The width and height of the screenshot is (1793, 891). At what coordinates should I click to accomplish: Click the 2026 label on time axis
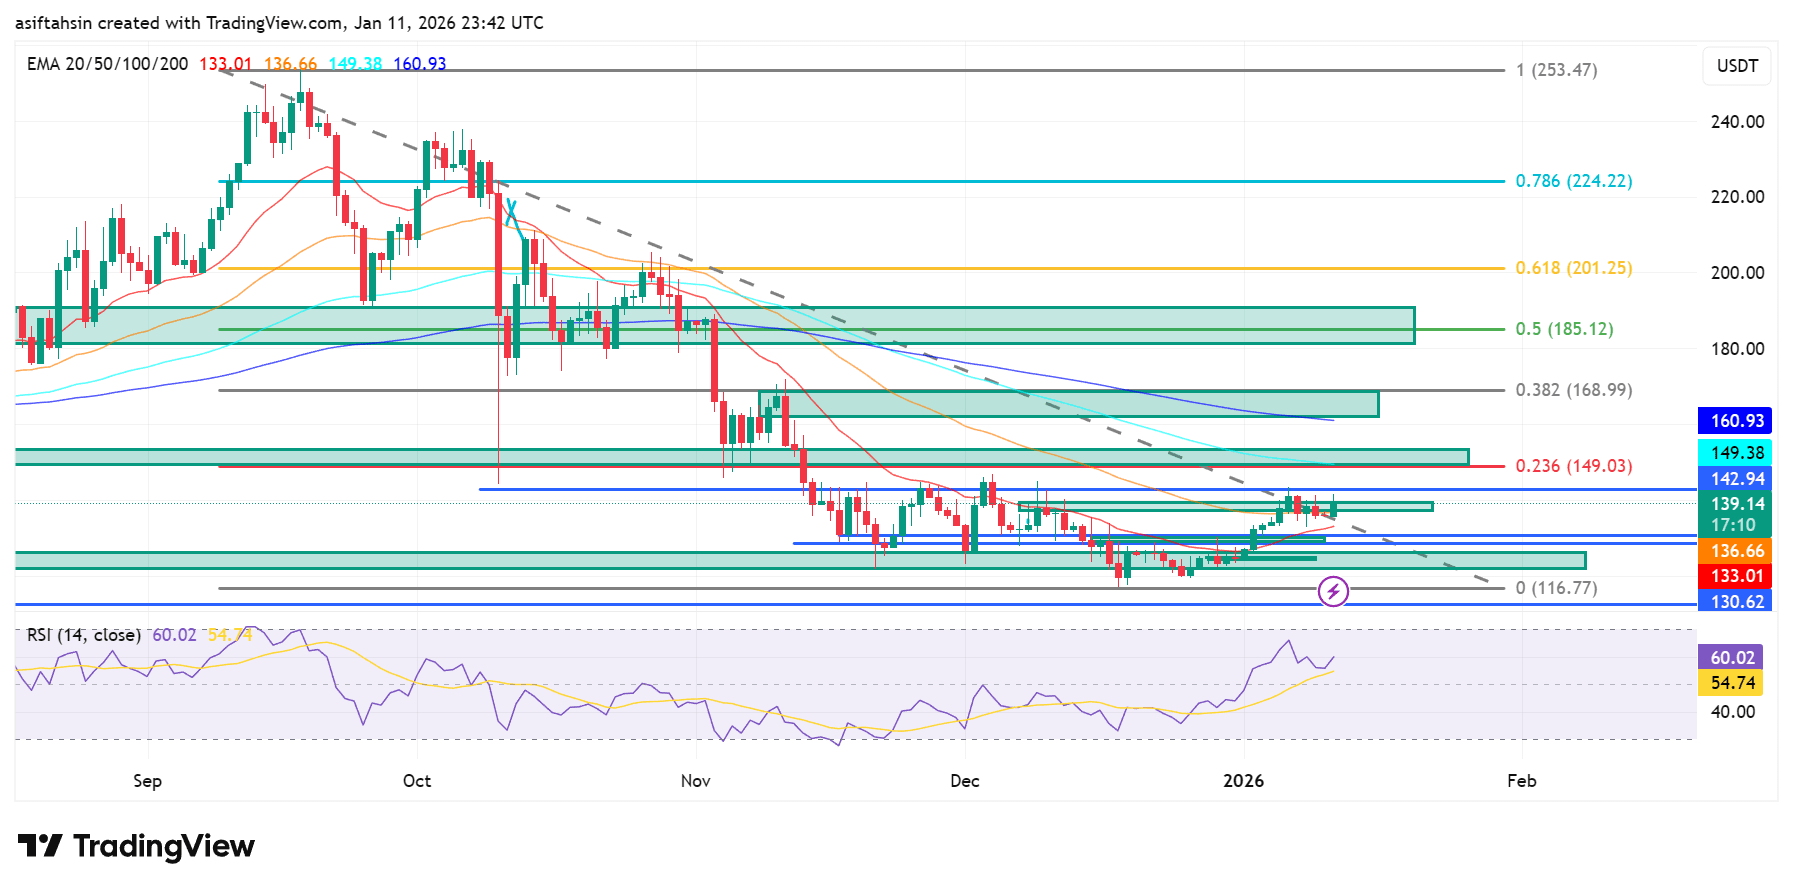pyautogui.click(x=1243, y=781)
